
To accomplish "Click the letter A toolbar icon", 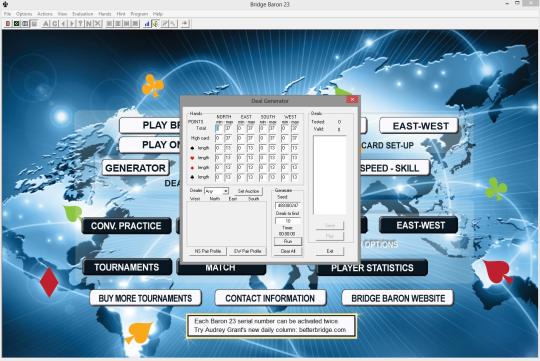I will pyautogui.click(x=46, y=23).
